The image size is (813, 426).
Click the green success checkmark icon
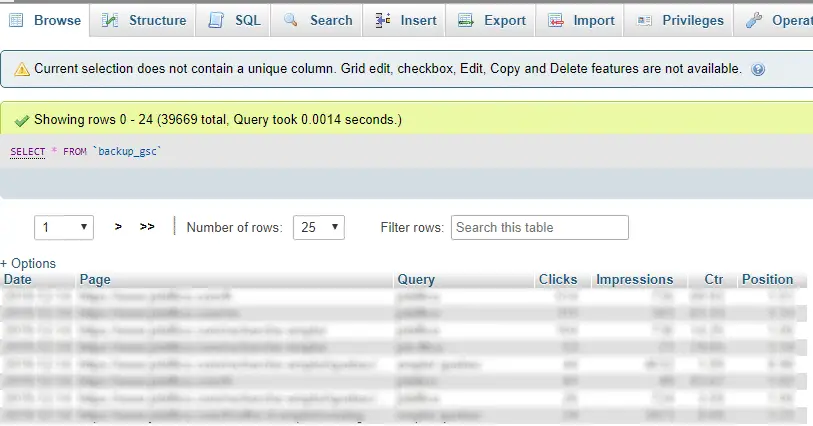coord(22,121)
